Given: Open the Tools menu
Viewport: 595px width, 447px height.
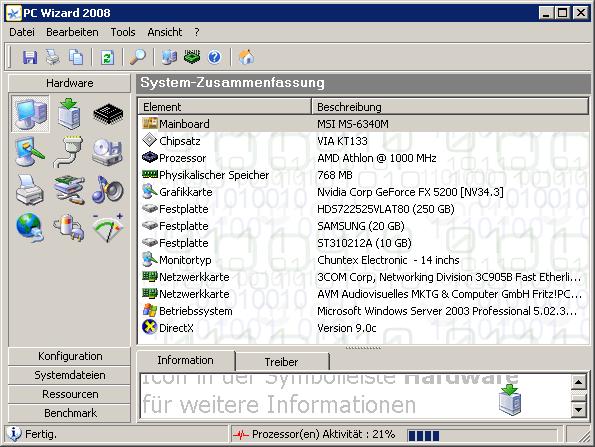Looking at the screenshot, I should (x=123, y=32).
